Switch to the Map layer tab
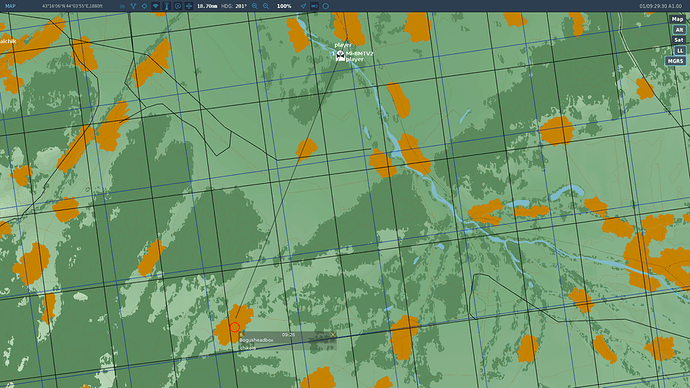 (677, 19)
